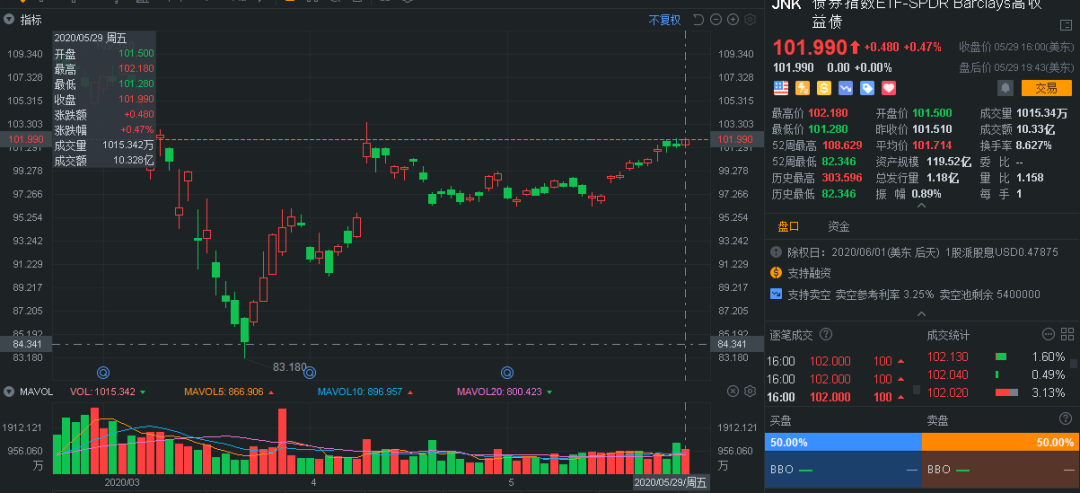Collapse the MAVOL indicator panel arrow

coord(10,392)
